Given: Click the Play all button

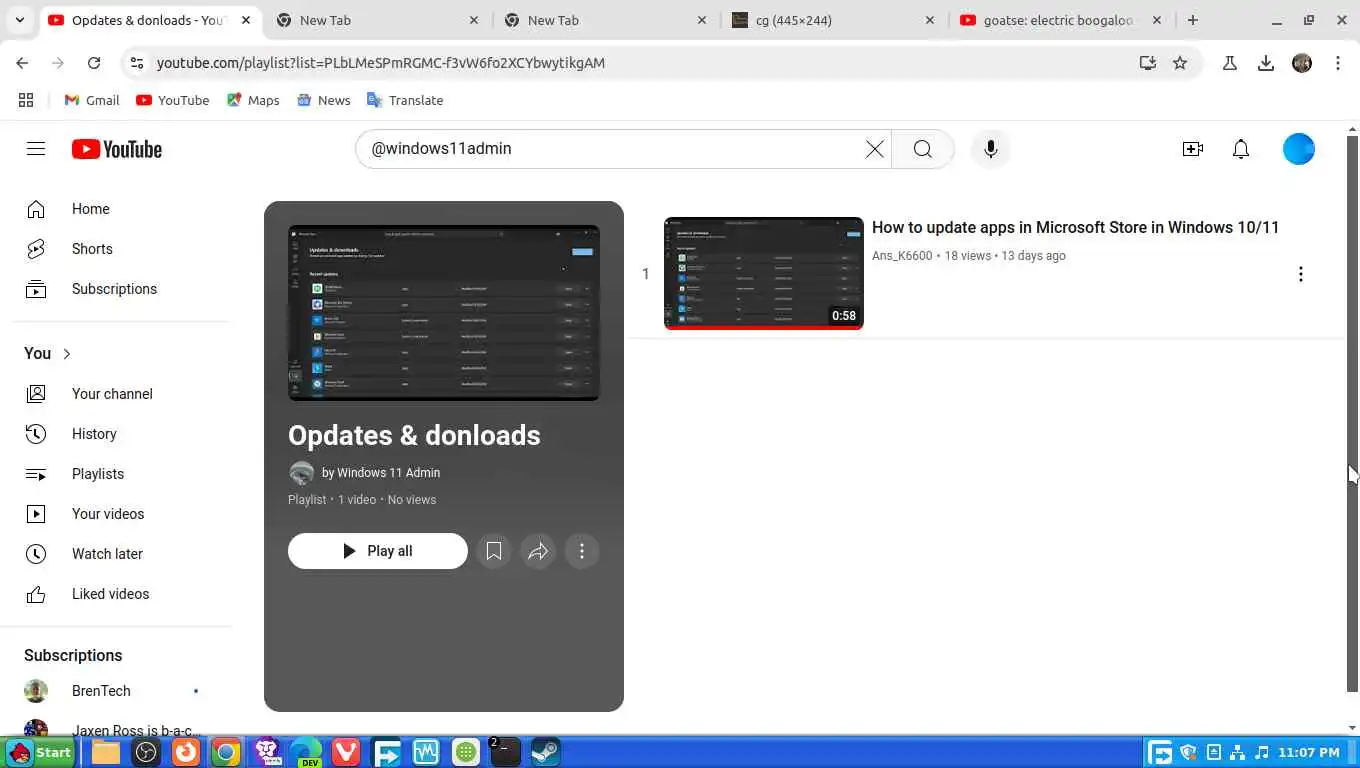Looking at the screenshot, I should point(378,551).
